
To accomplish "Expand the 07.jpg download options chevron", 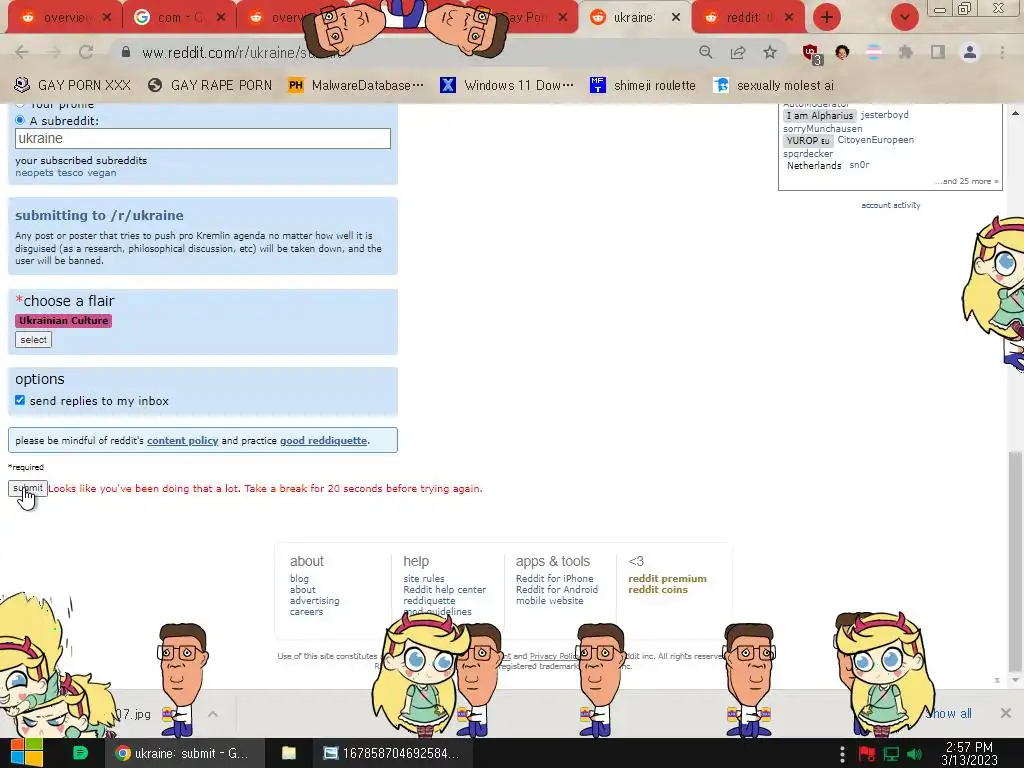I will (213, 714).
